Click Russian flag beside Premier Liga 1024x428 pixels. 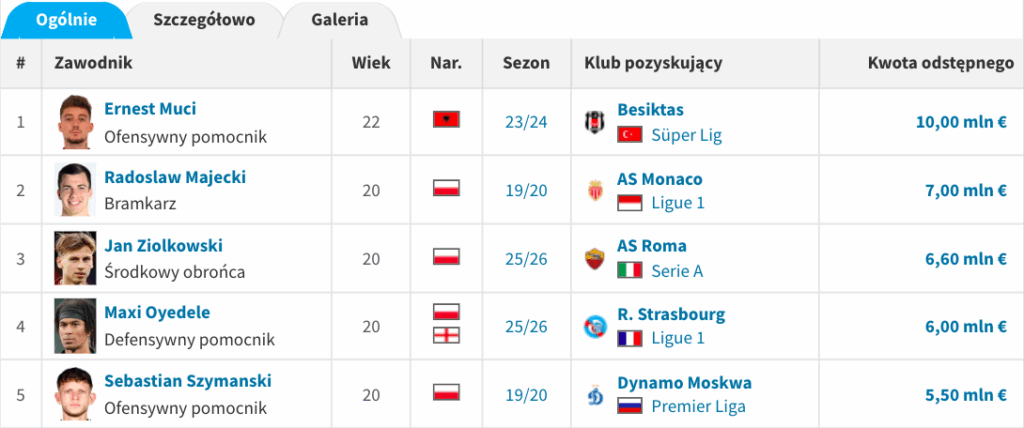point(630,407)
